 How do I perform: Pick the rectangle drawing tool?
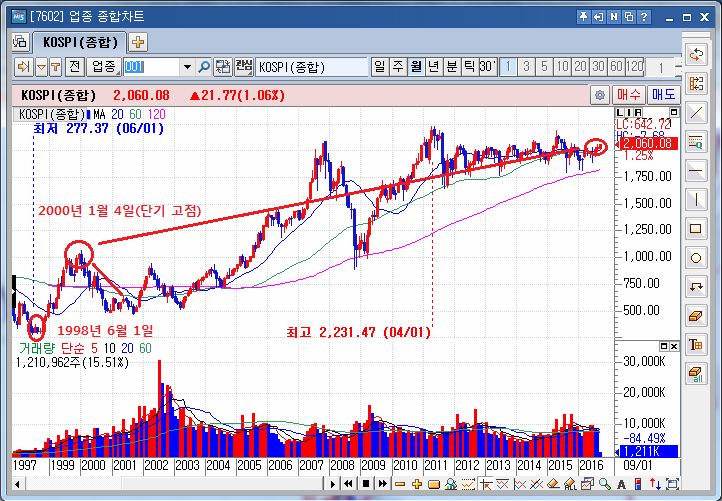[x=697, y=228]
